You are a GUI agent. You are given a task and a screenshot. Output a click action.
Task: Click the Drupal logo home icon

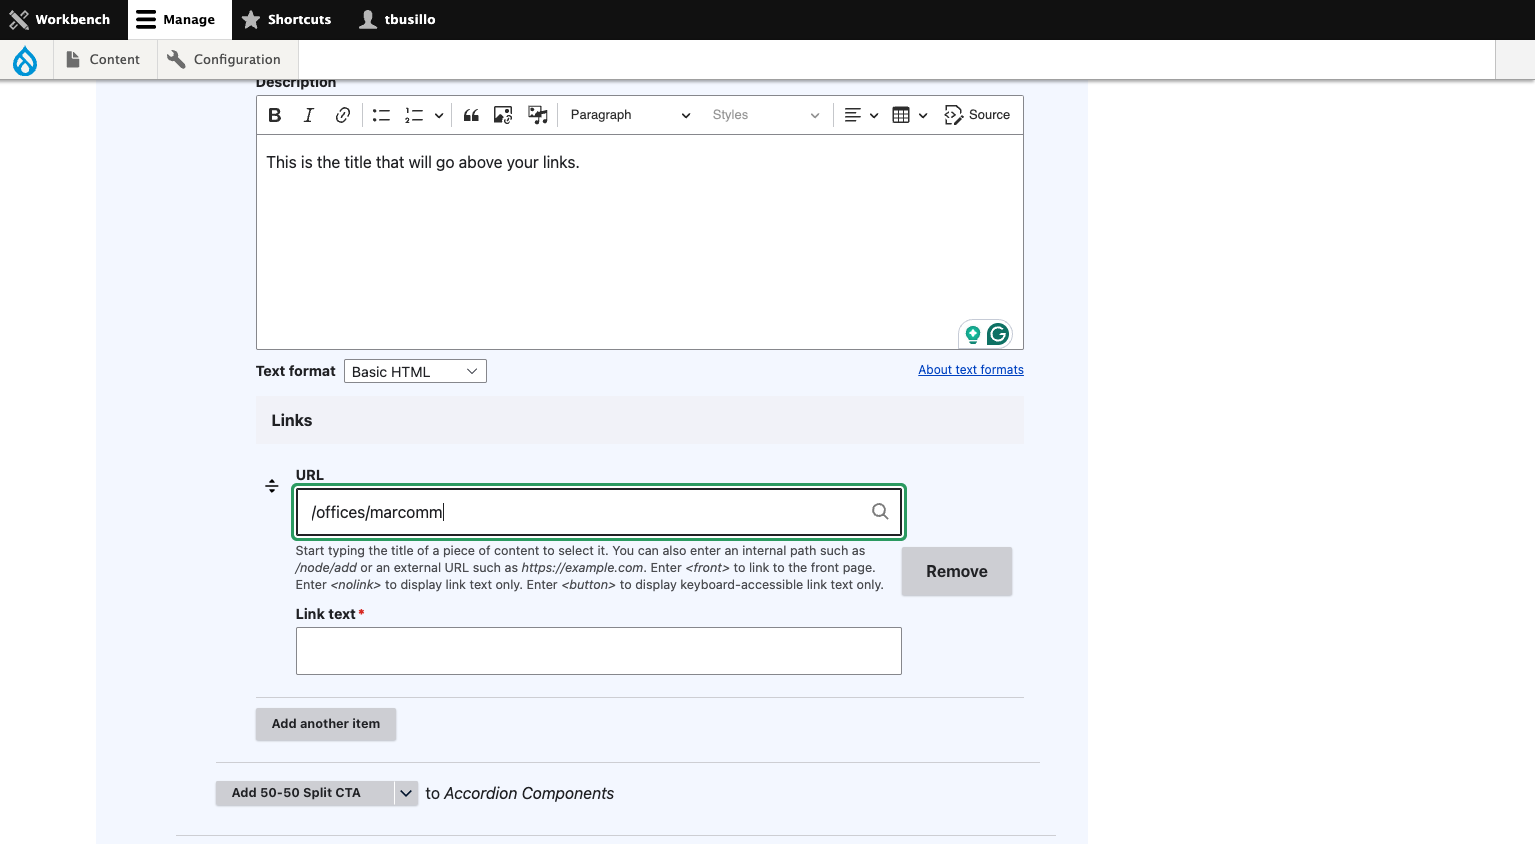[25, 60]
